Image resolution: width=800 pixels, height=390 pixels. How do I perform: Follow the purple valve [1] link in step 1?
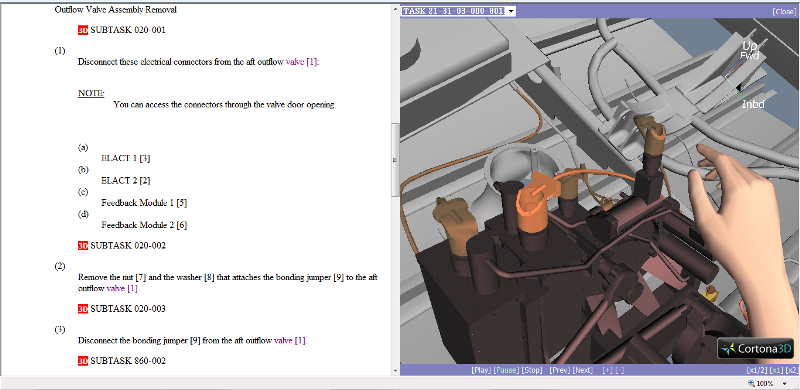click(302, 62)
